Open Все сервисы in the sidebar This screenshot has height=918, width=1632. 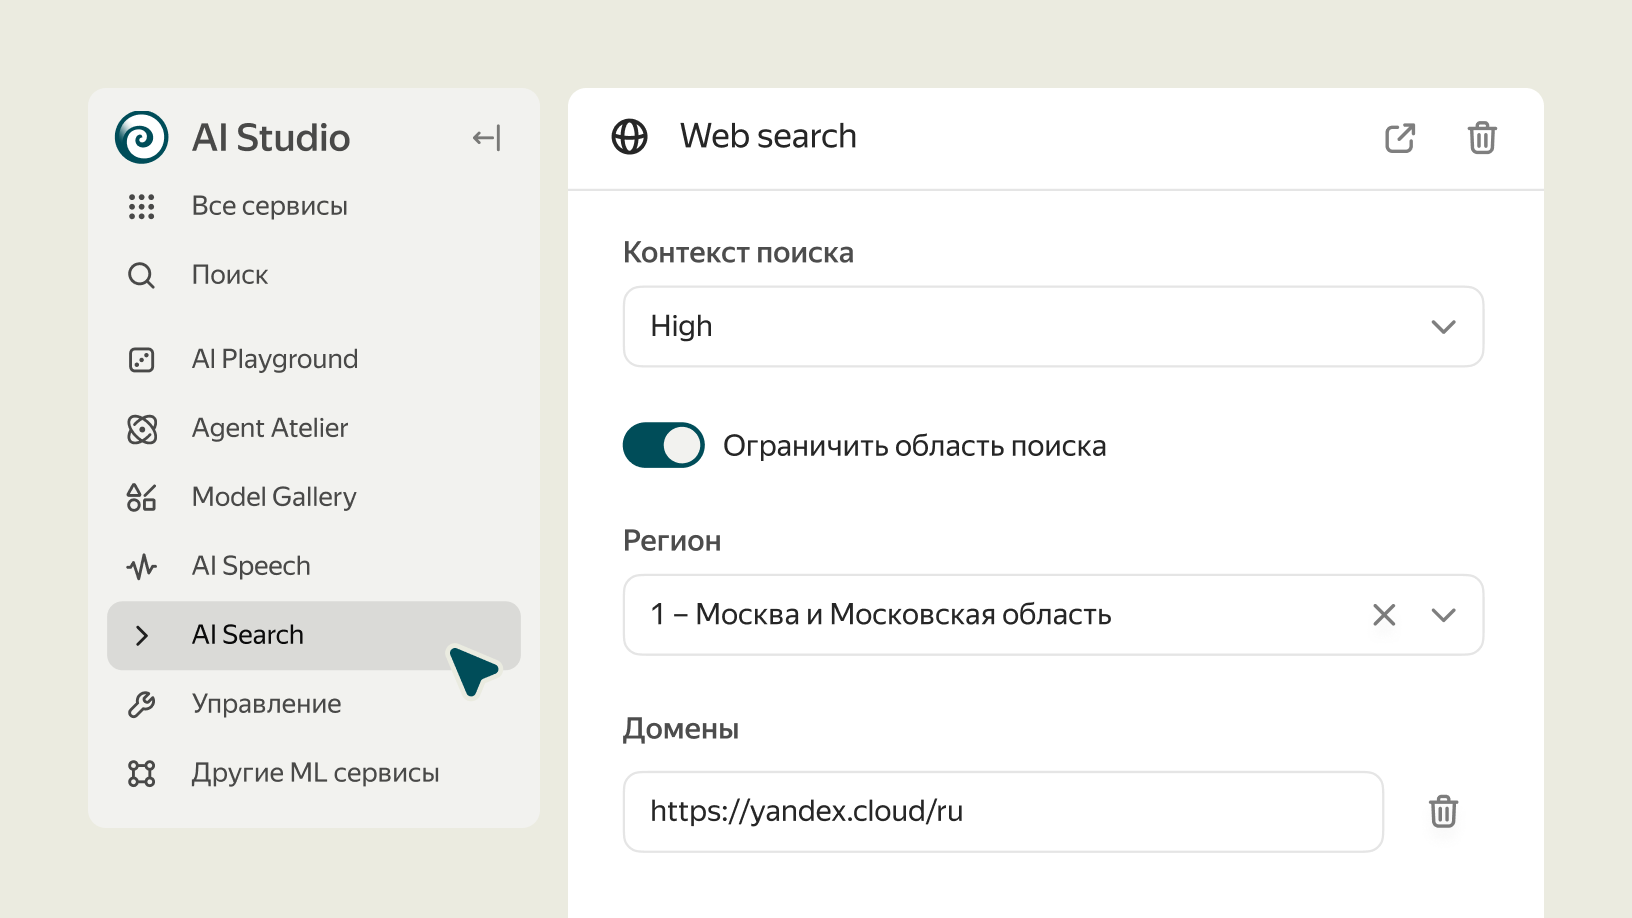point(269,206)
